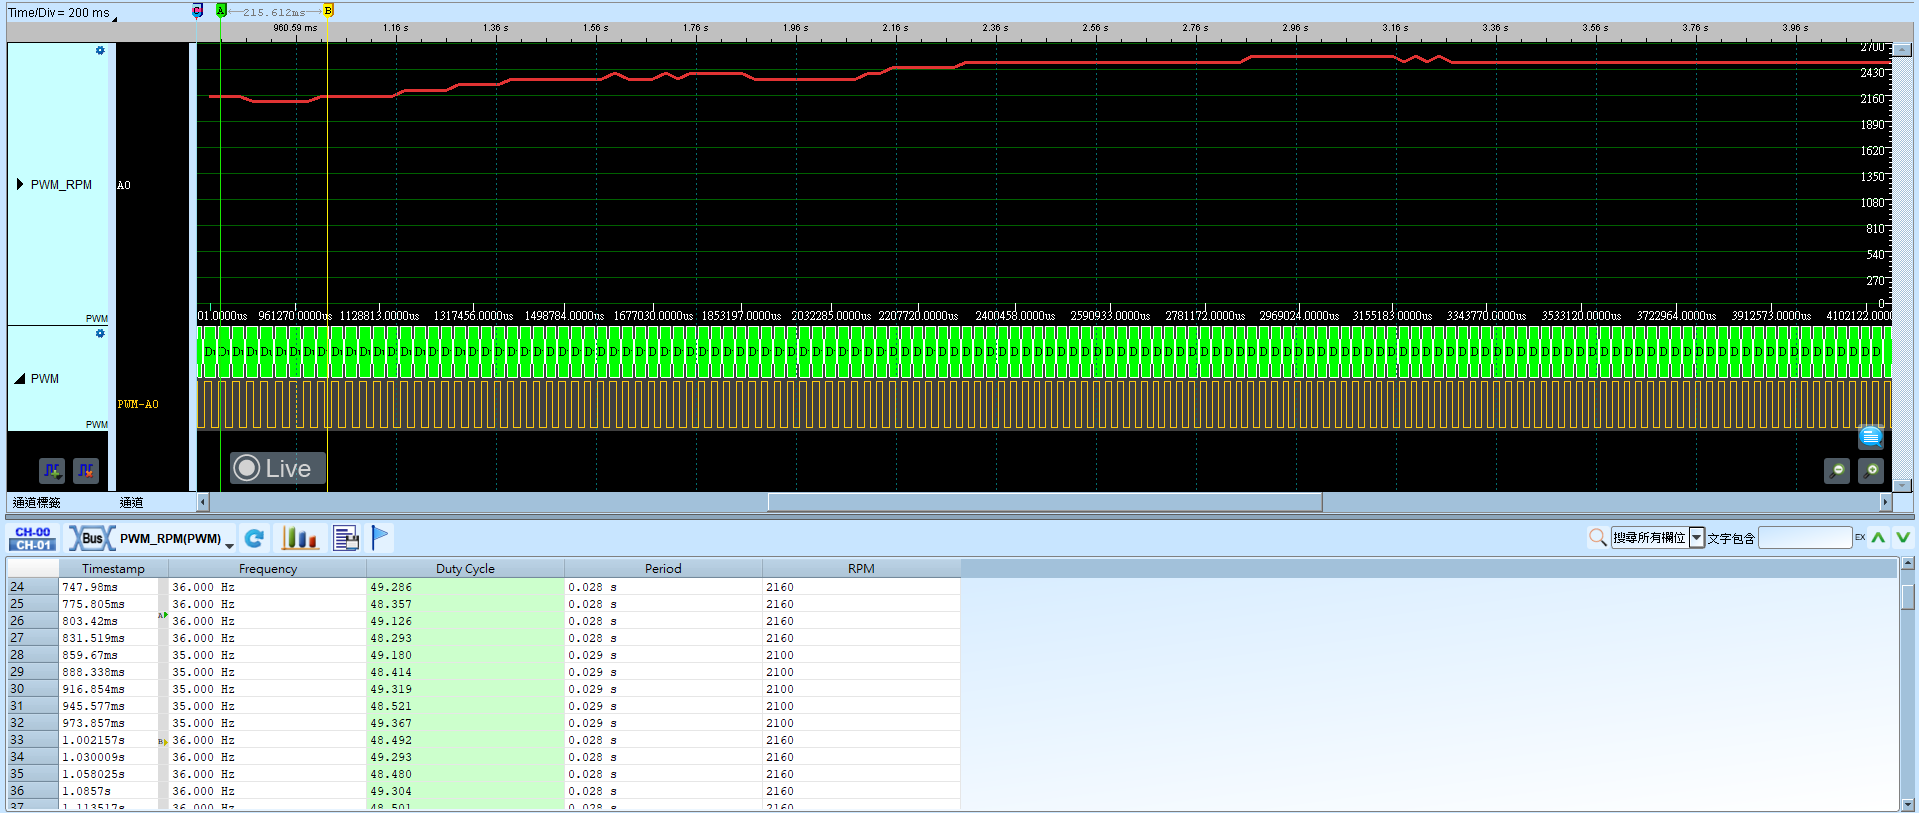Toggle the EX search option
Image resolution: width=1919 pixels, height=813 pixels.
point(1860,538)
